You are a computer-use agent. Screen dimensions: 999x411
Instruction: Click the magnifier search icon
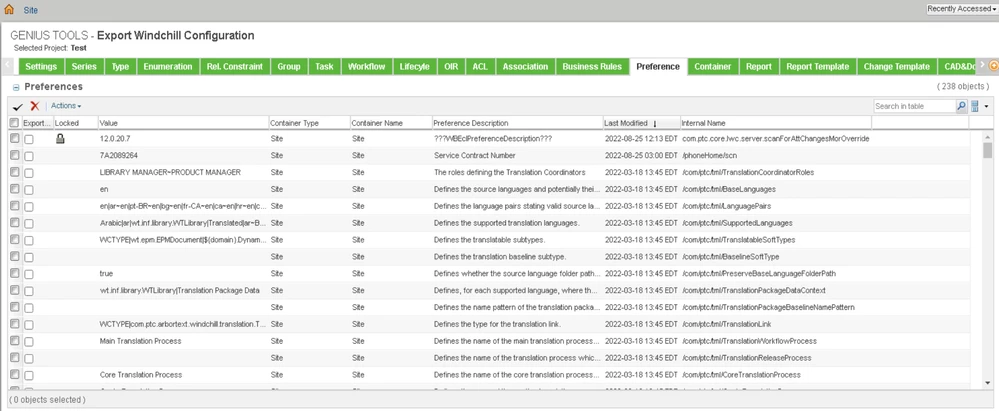point(961,106)
